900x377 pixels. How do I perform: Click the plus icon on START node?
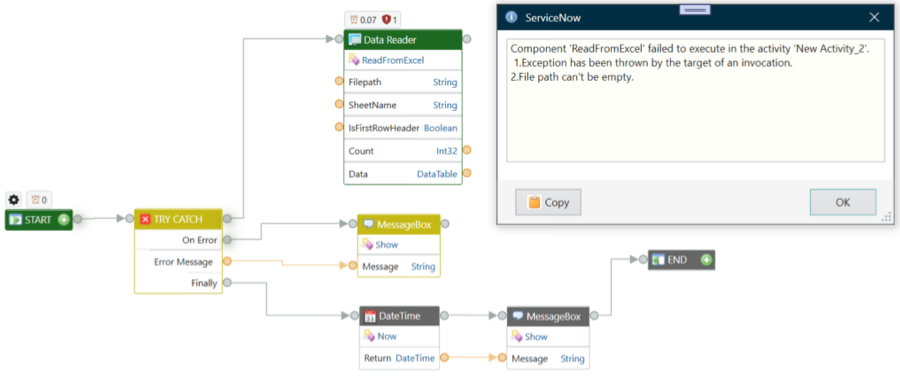point(64,219)
